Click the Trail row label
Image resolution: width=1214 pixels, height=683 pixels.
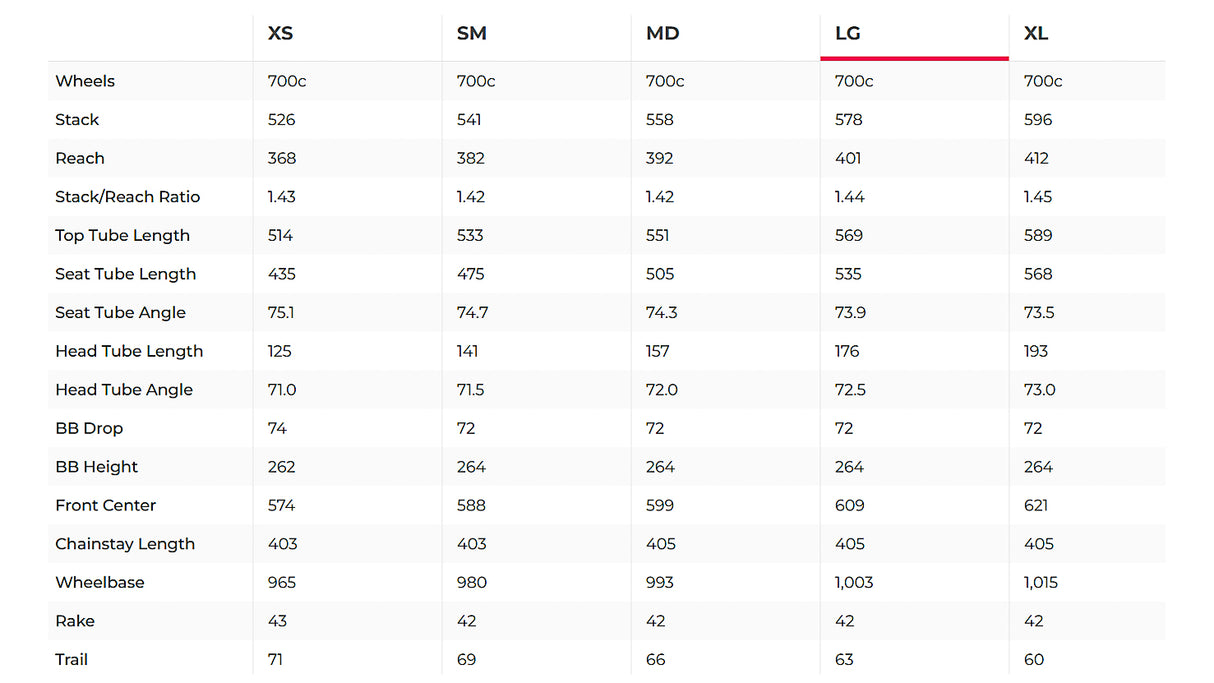pos(72,660)
